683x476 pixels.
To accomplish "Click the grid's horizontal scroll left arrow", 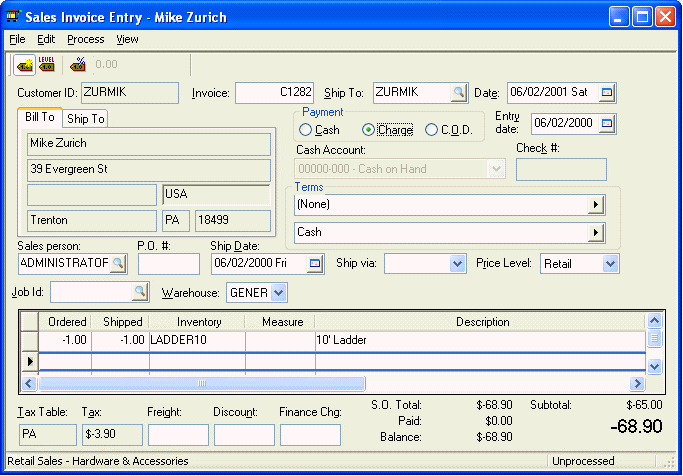I will point(29,384).
